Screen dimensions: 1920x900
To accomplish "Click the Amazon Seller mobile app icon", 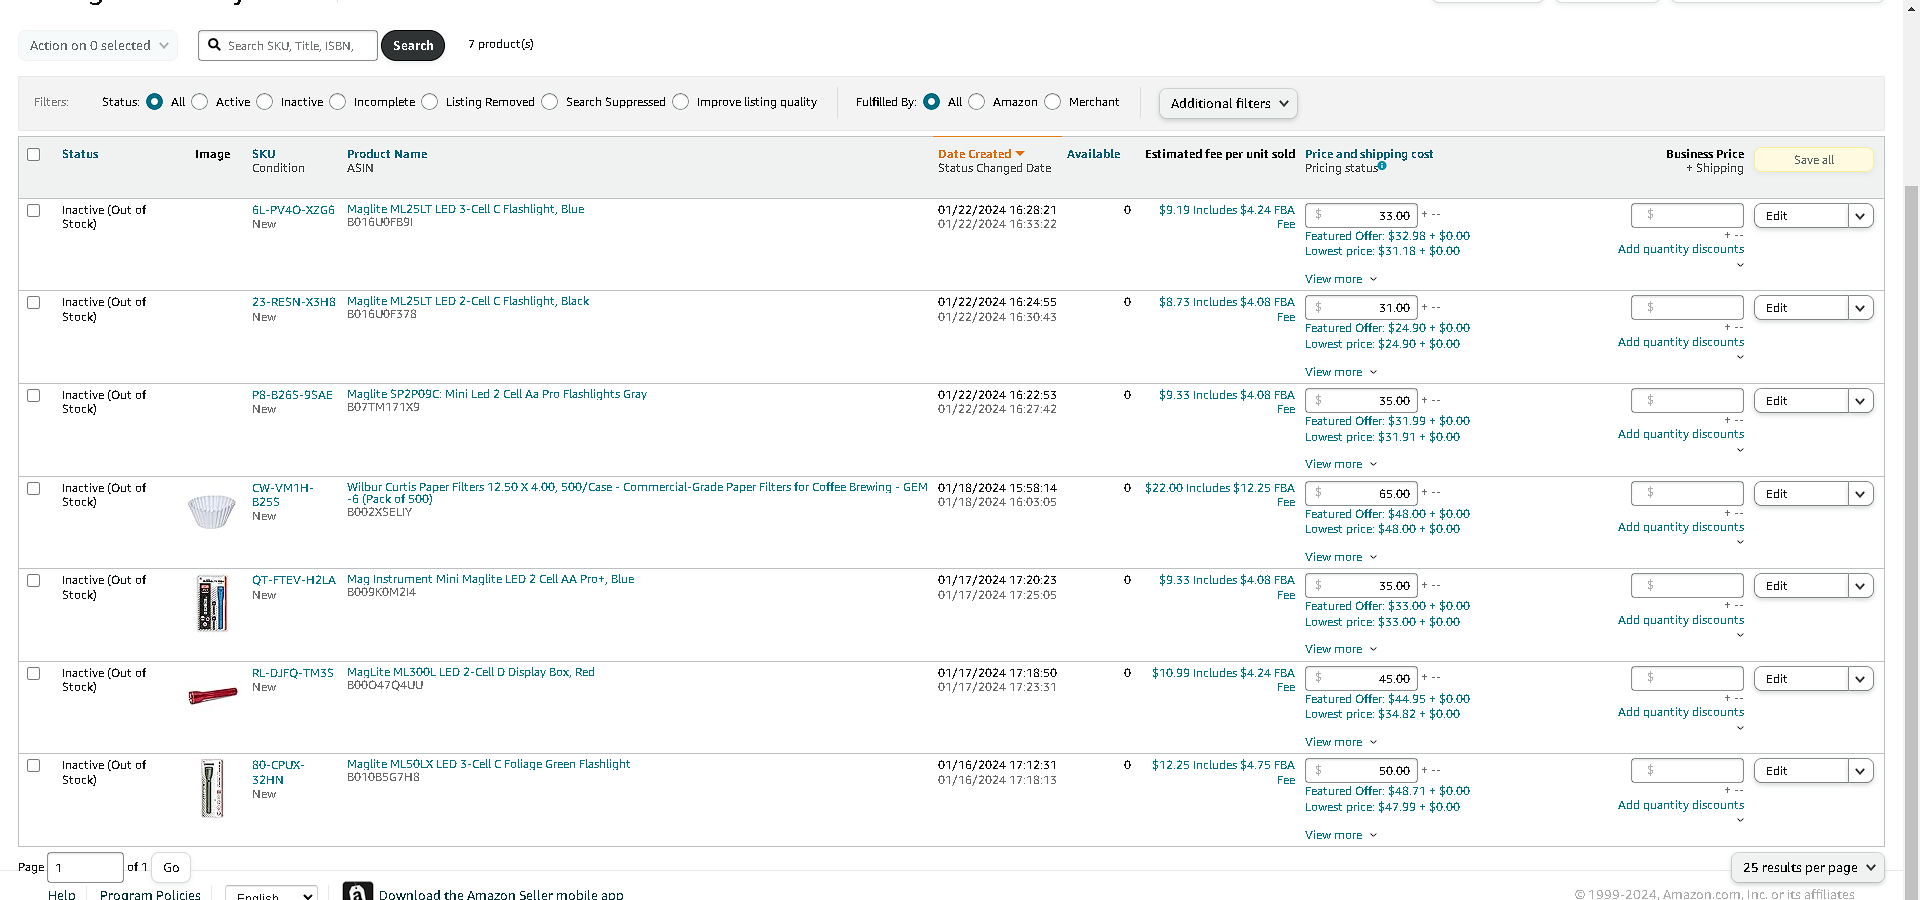I will pos(357,892).
